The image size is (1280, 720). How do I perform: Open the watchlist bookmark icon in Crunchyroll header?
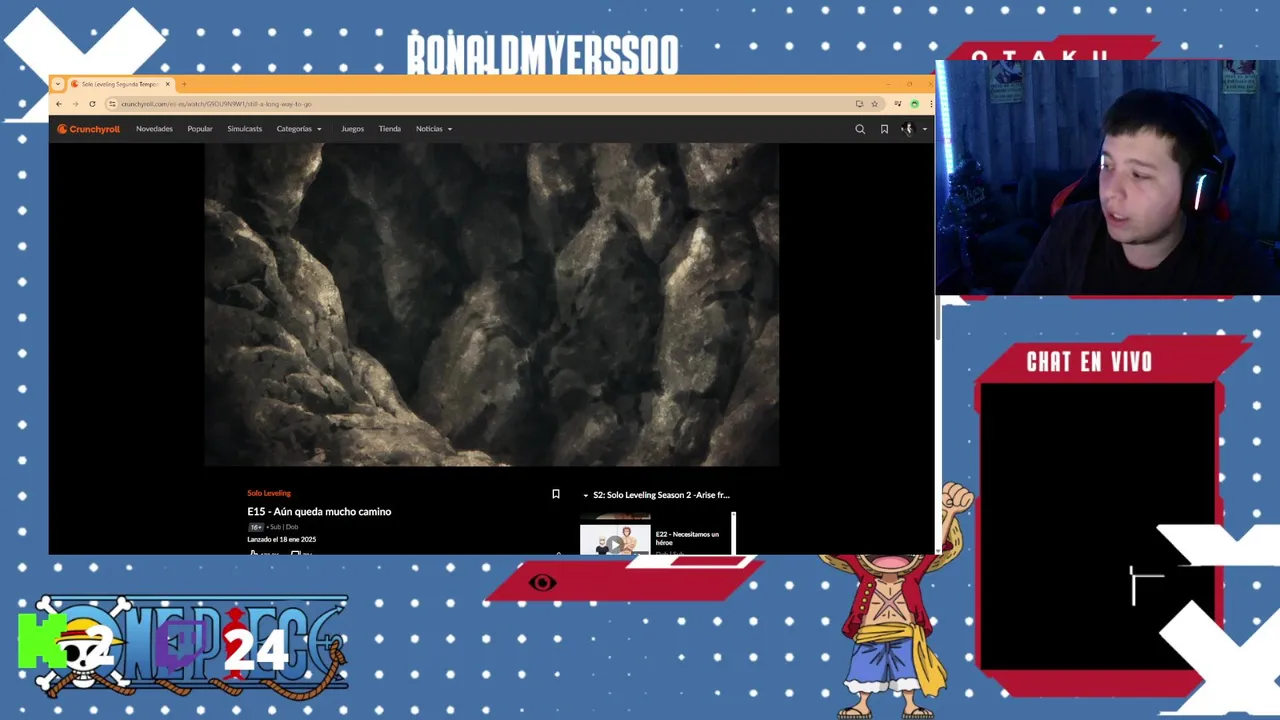point(884,129)
